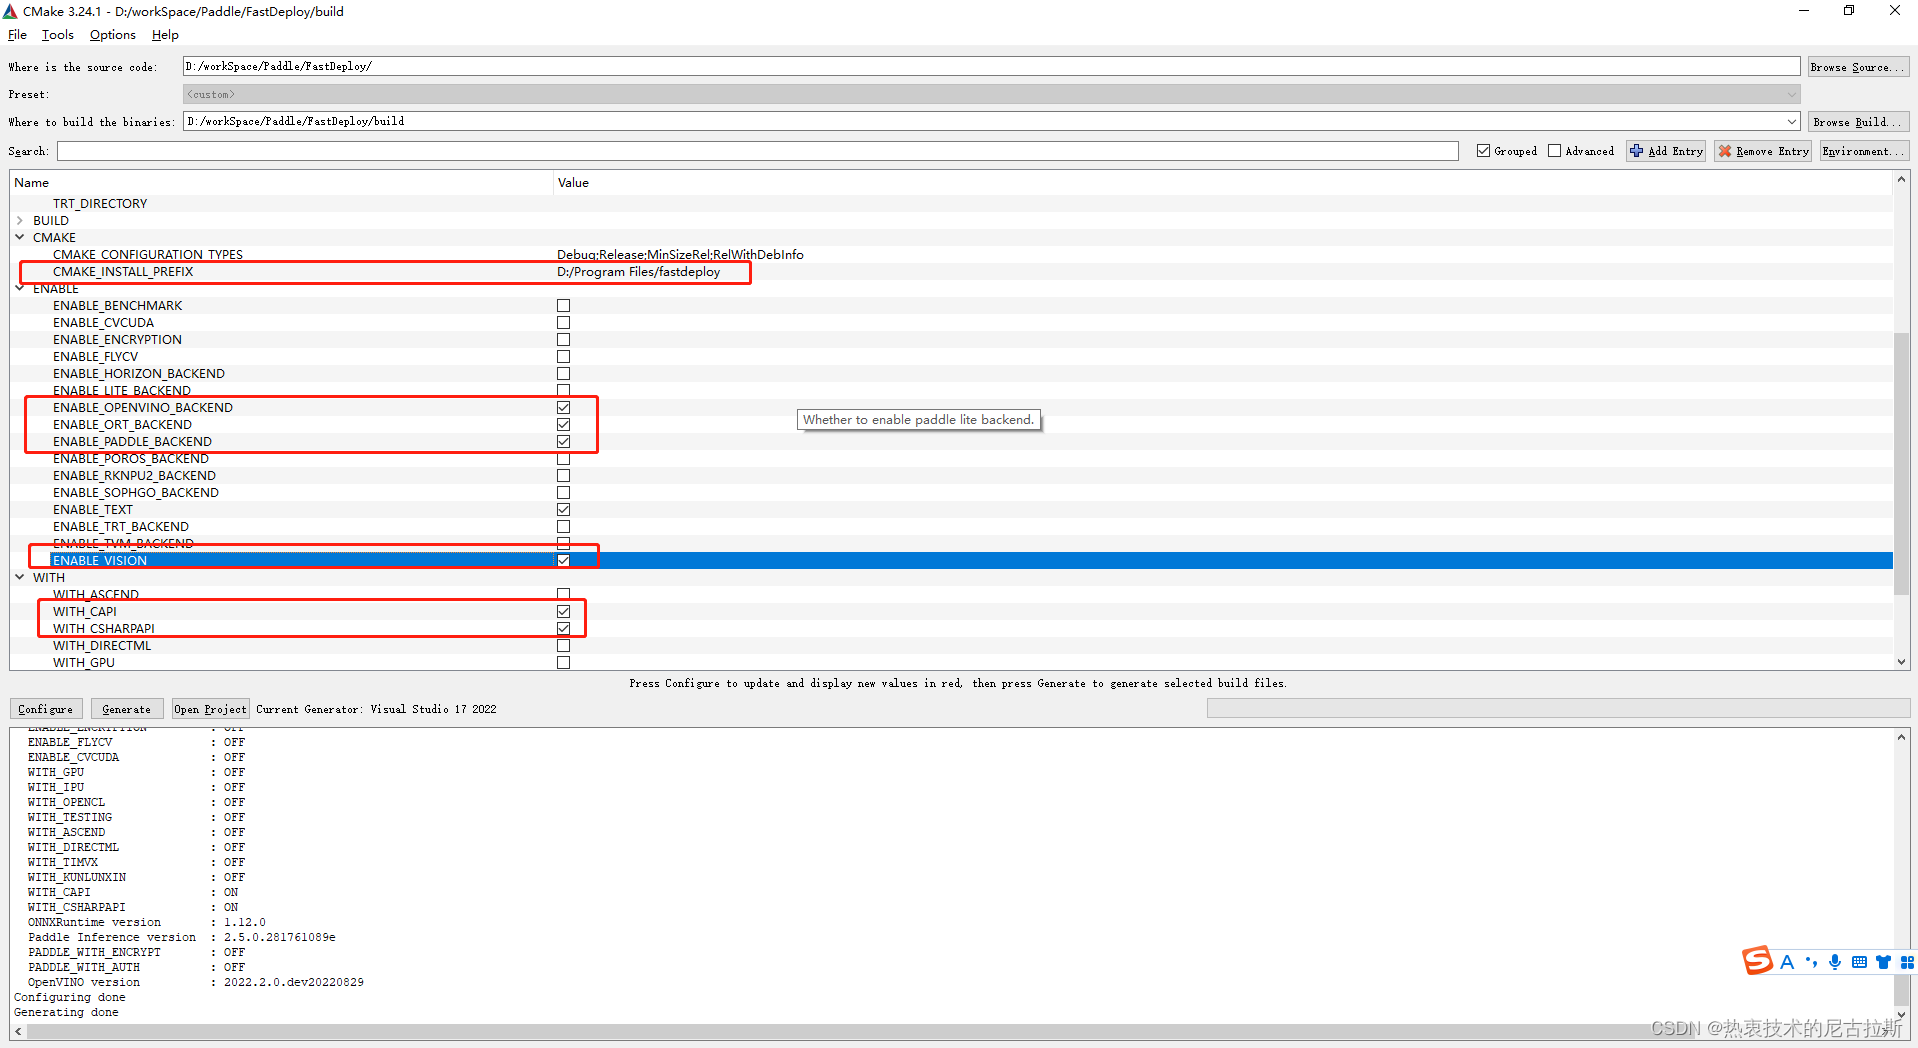Click the CMake logo icon in title bar
The width and height of the screenshot is (1918, 1048).
tap(10, 11)
